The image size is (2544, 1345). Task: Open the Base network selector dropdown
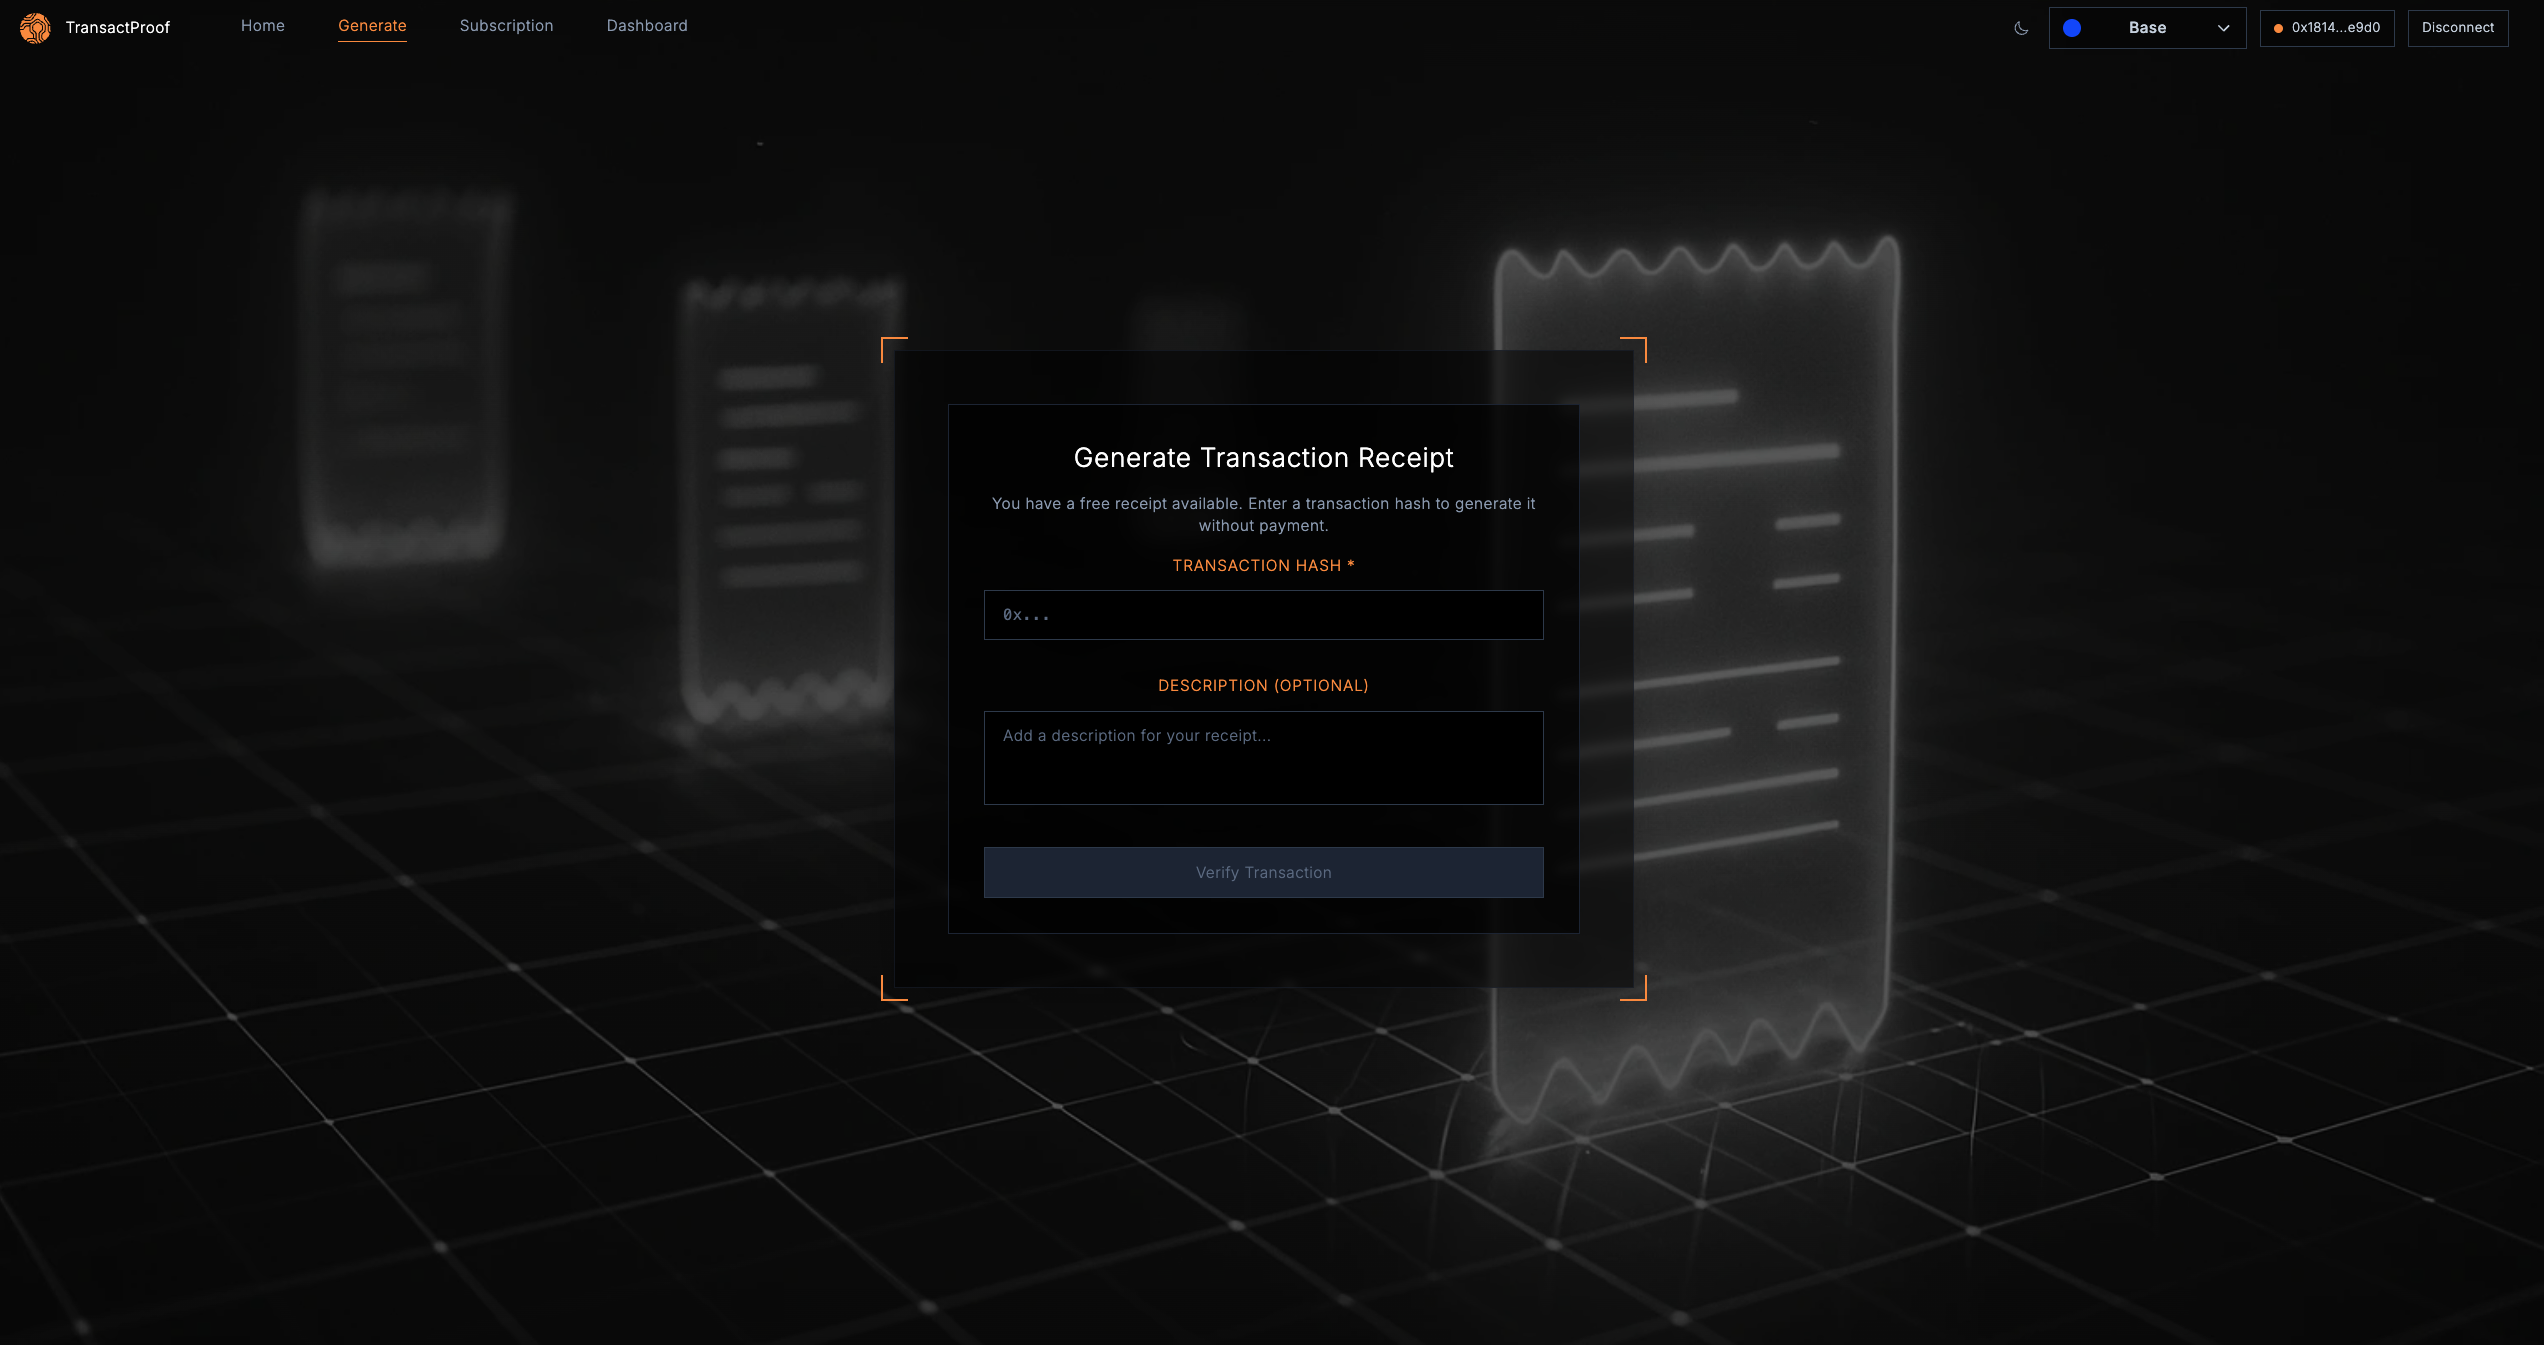(x=2147, y=28)
